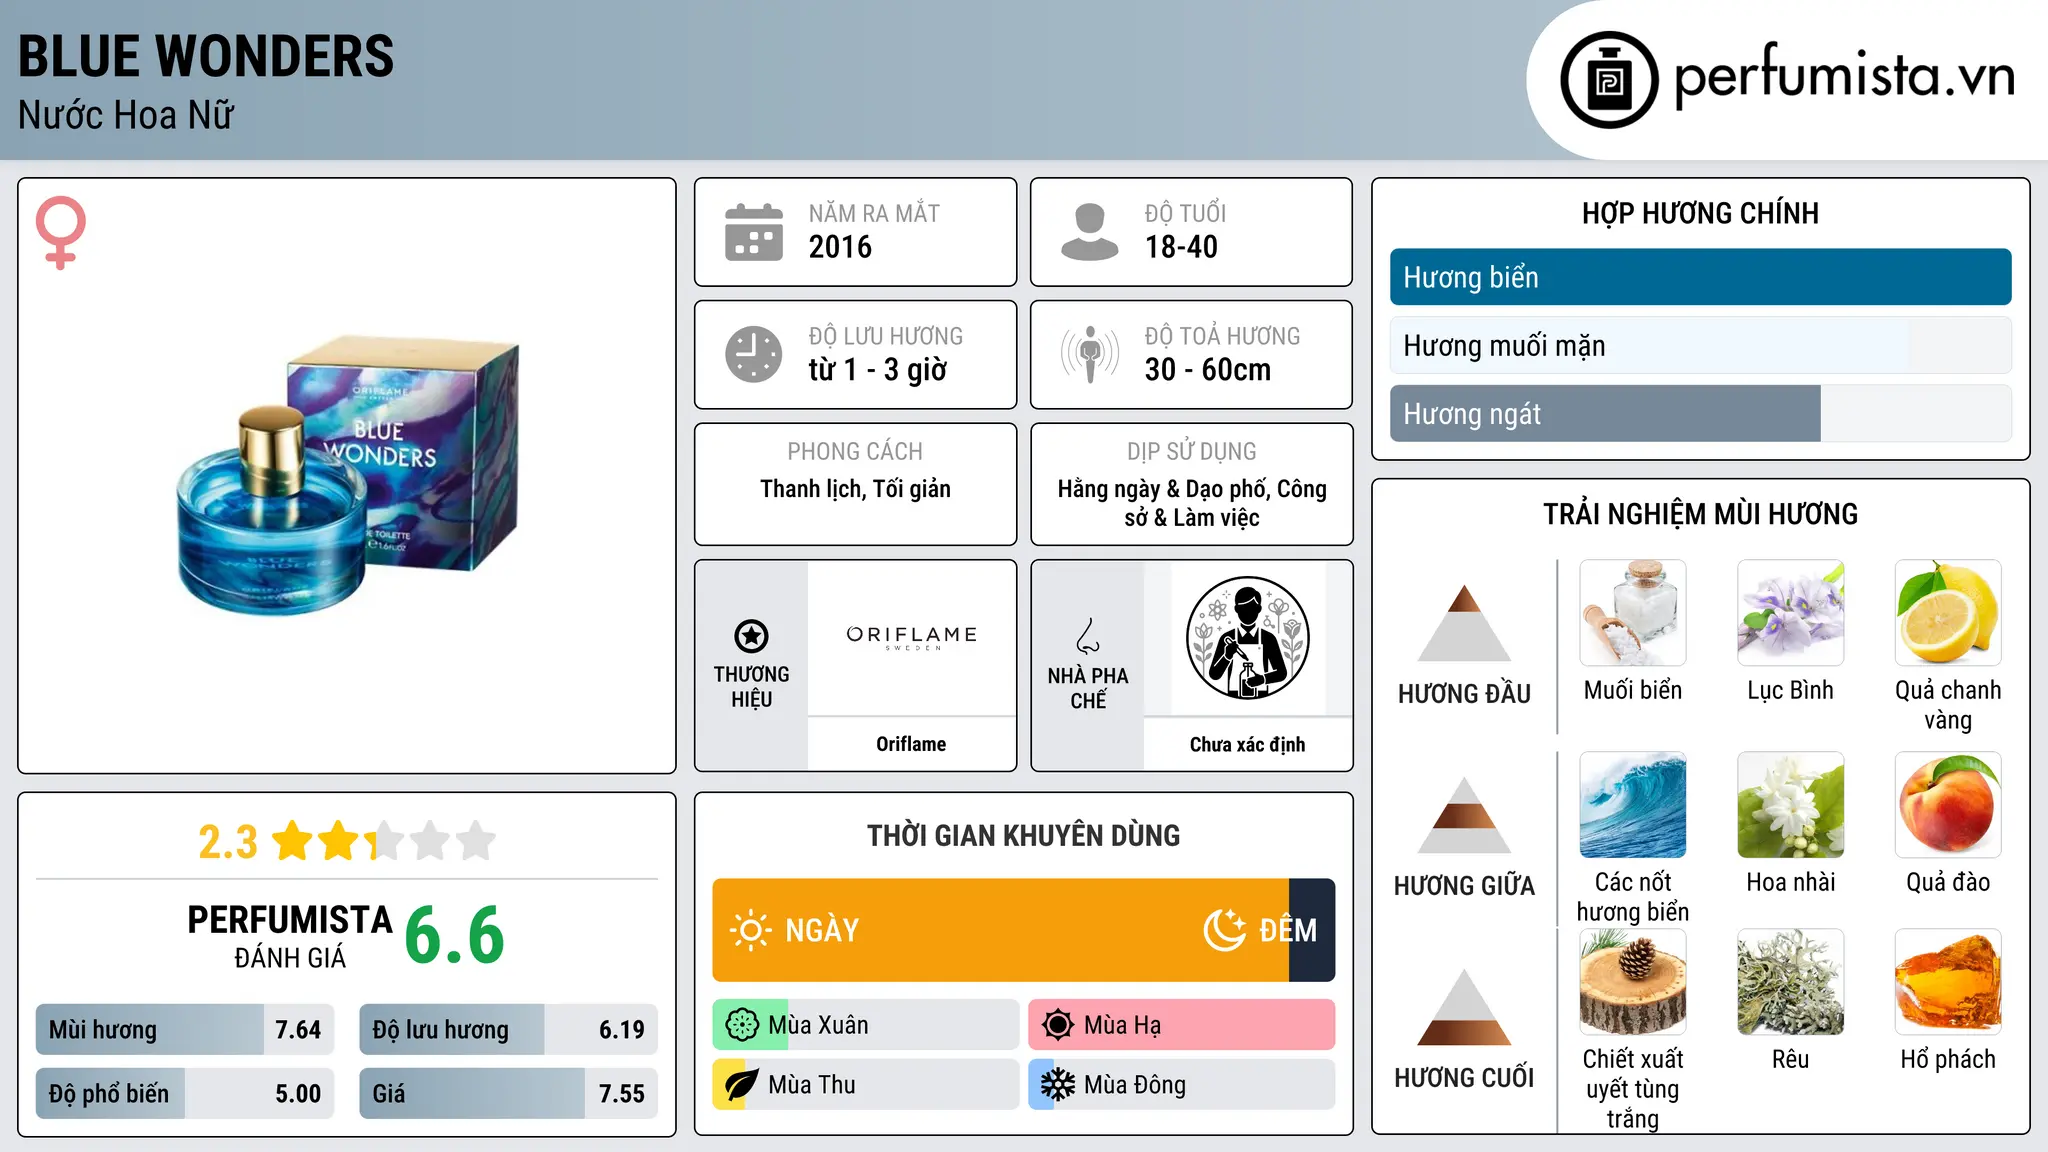2048x1152 pixels.
Task: Select the perfumer illustration icon
Action: tap(1247, 638)
